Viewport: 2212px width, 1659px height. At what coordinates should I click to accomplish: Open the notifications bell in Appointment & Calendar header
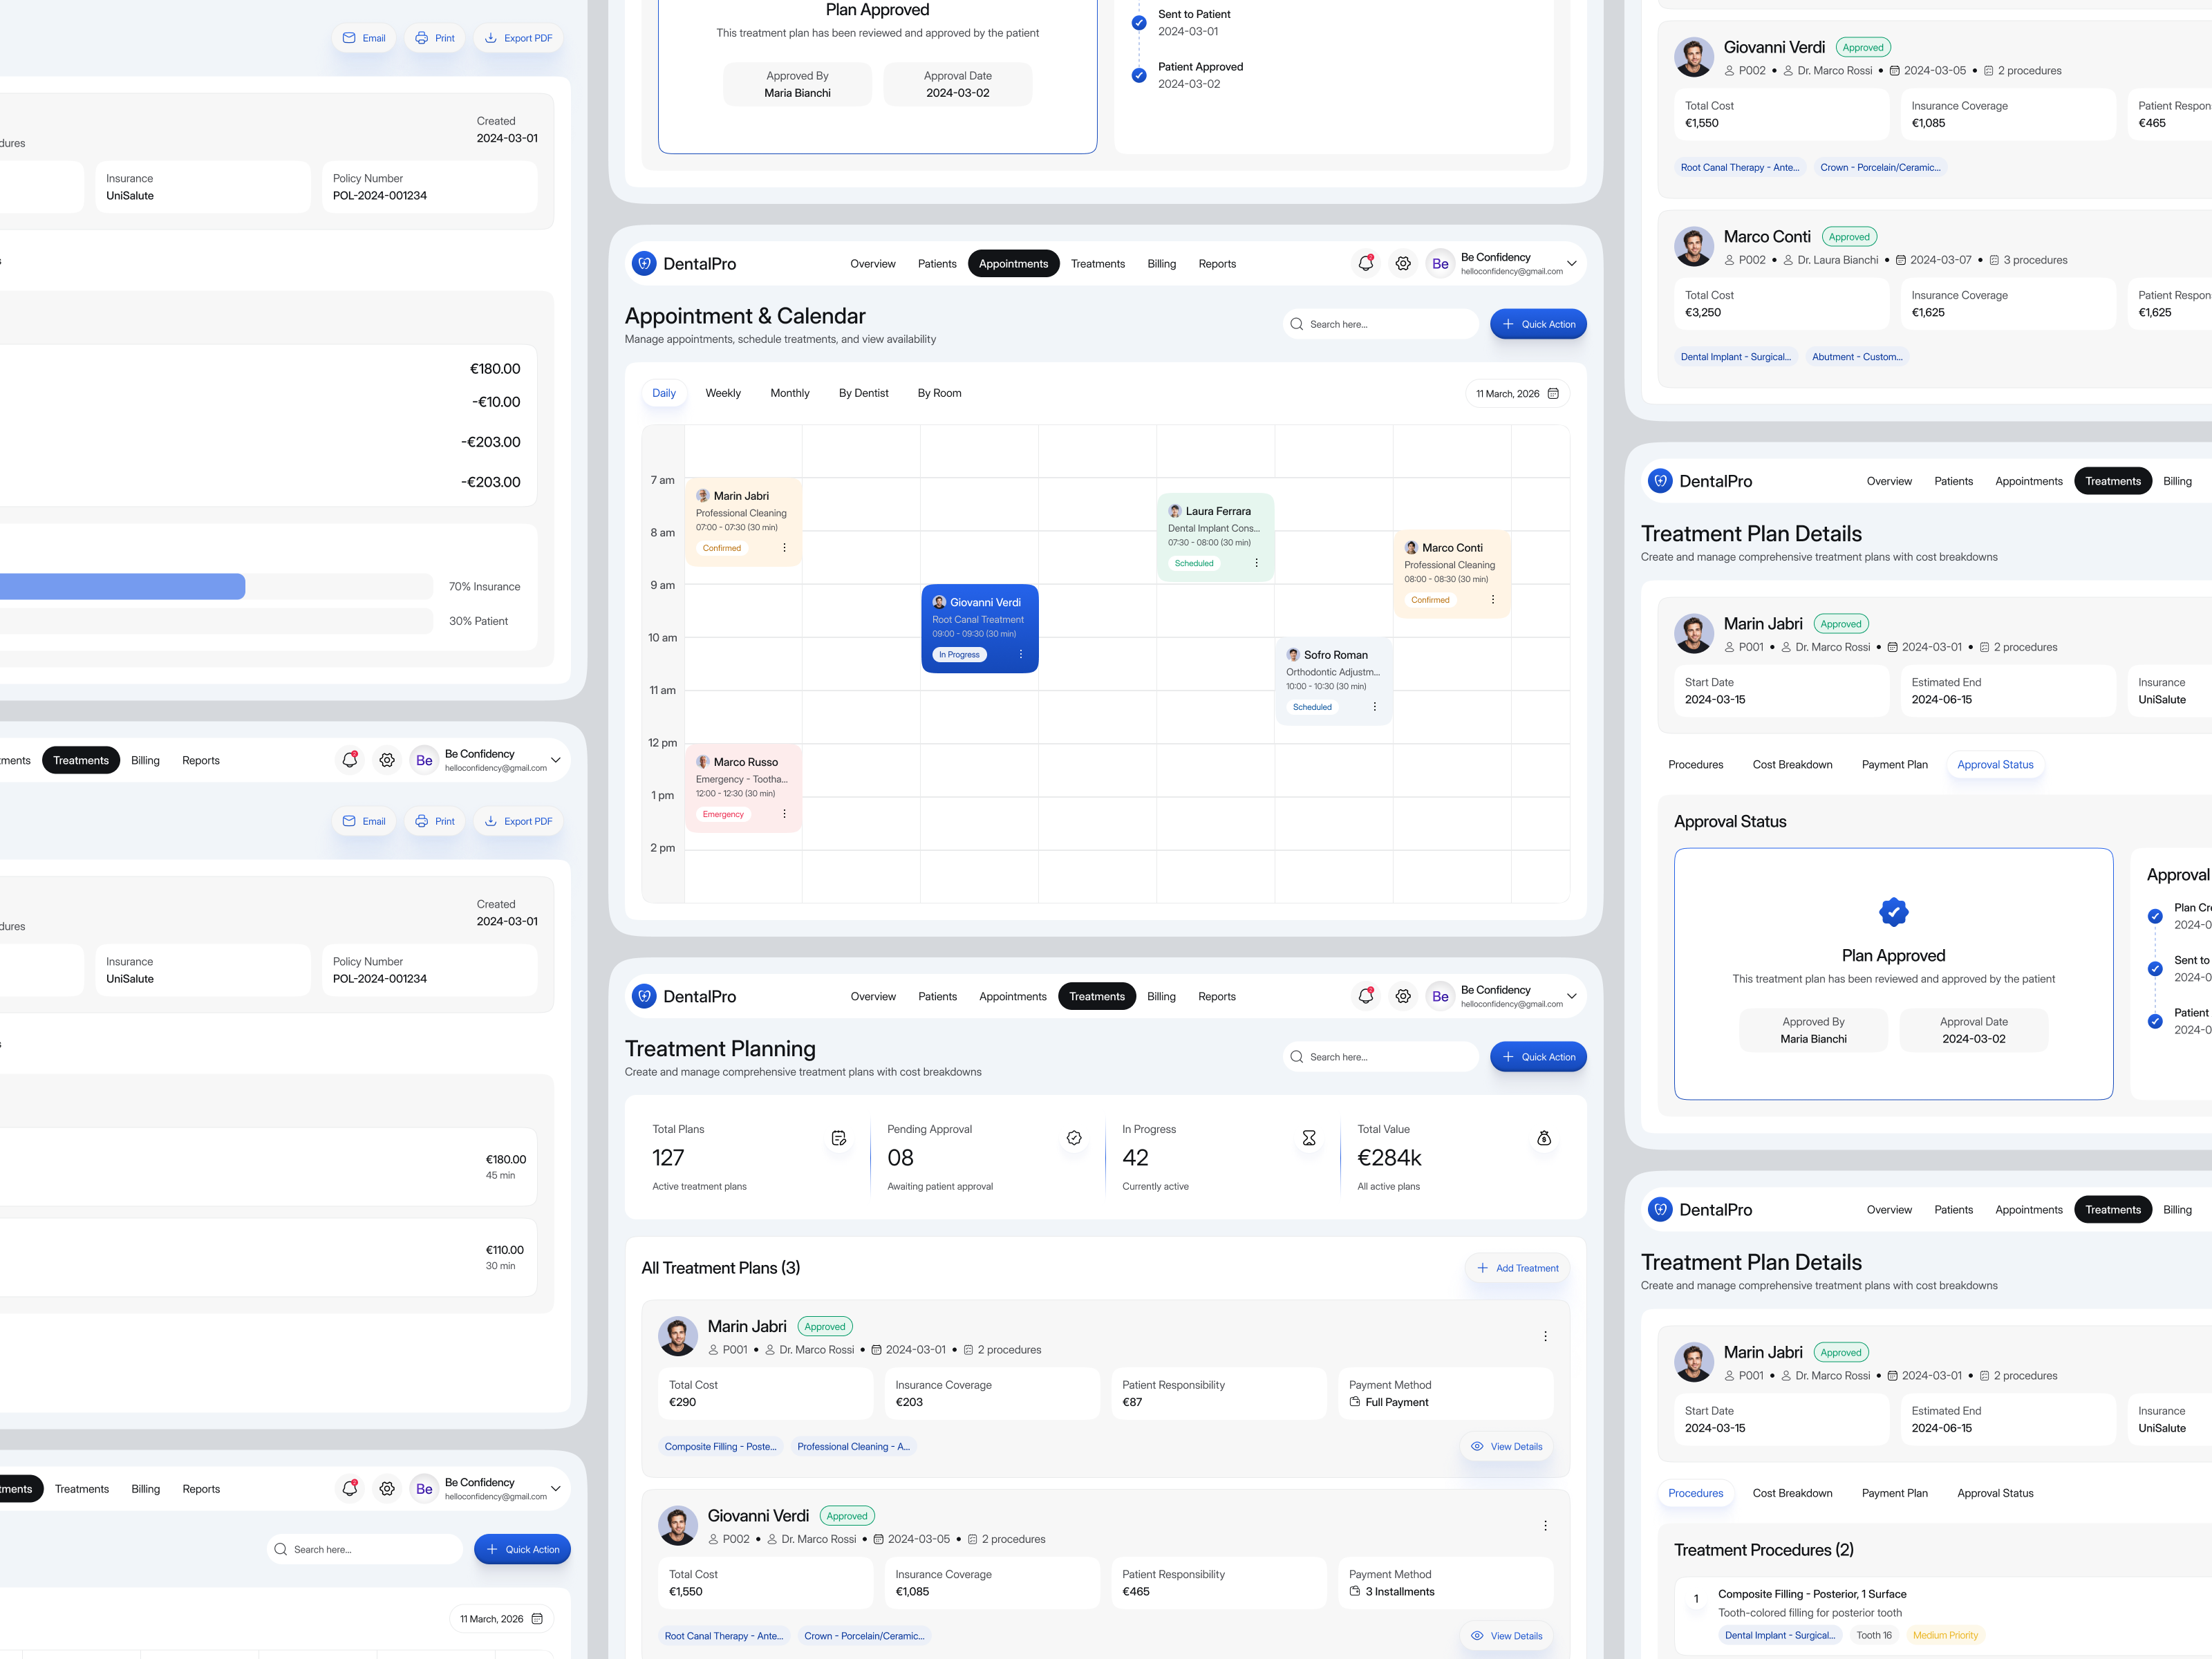click(1365, 263)
